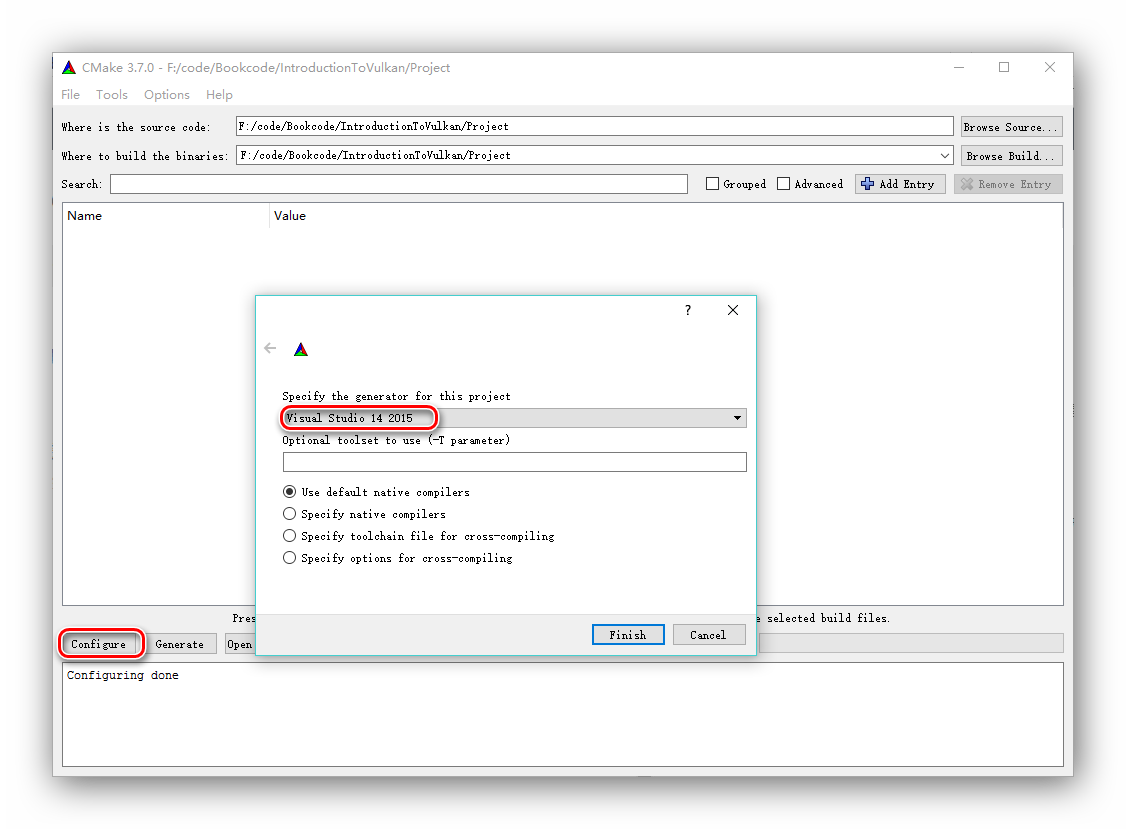The image size is (1126, 829).
Task: Click the 'Where is the source code:' label
Action: click(136, 127)
